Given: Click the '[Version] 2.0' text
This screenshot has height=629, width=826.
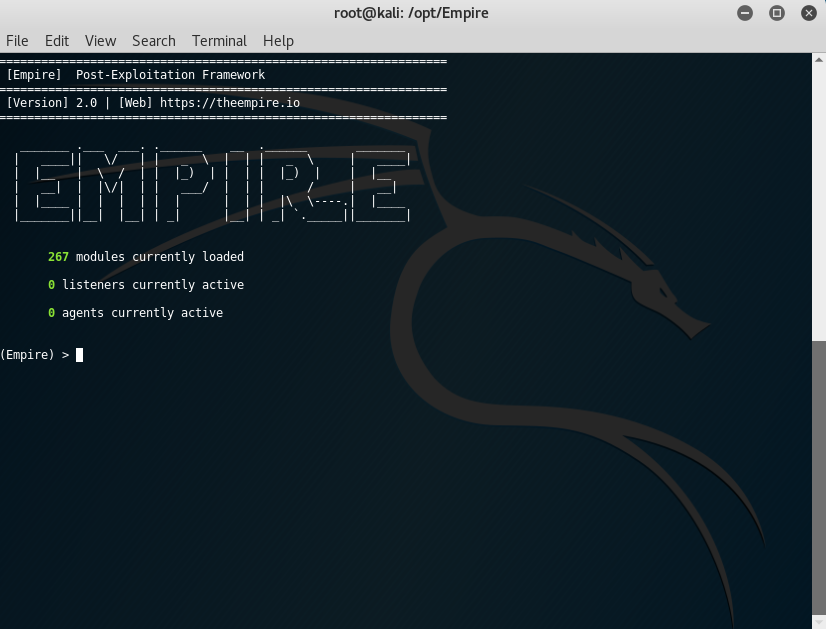Looking at the screenshot, I should [x=52, y=103].
